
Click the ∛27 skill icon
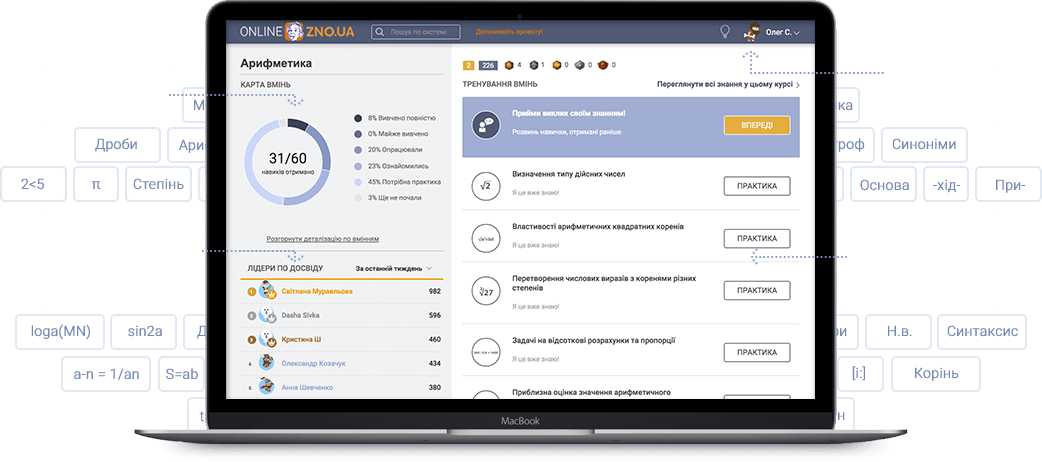coord(484,291)
